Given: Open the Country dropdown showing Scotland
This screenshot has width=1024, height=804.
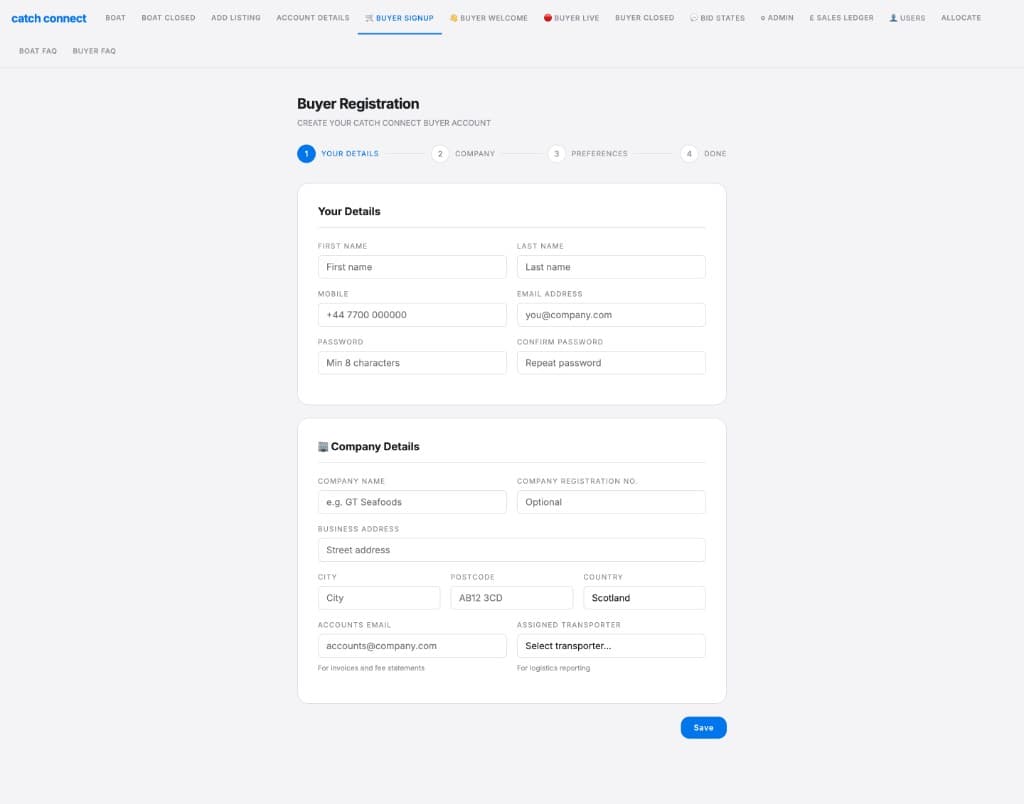Looking at the screenshot, I should click(644, 597).
